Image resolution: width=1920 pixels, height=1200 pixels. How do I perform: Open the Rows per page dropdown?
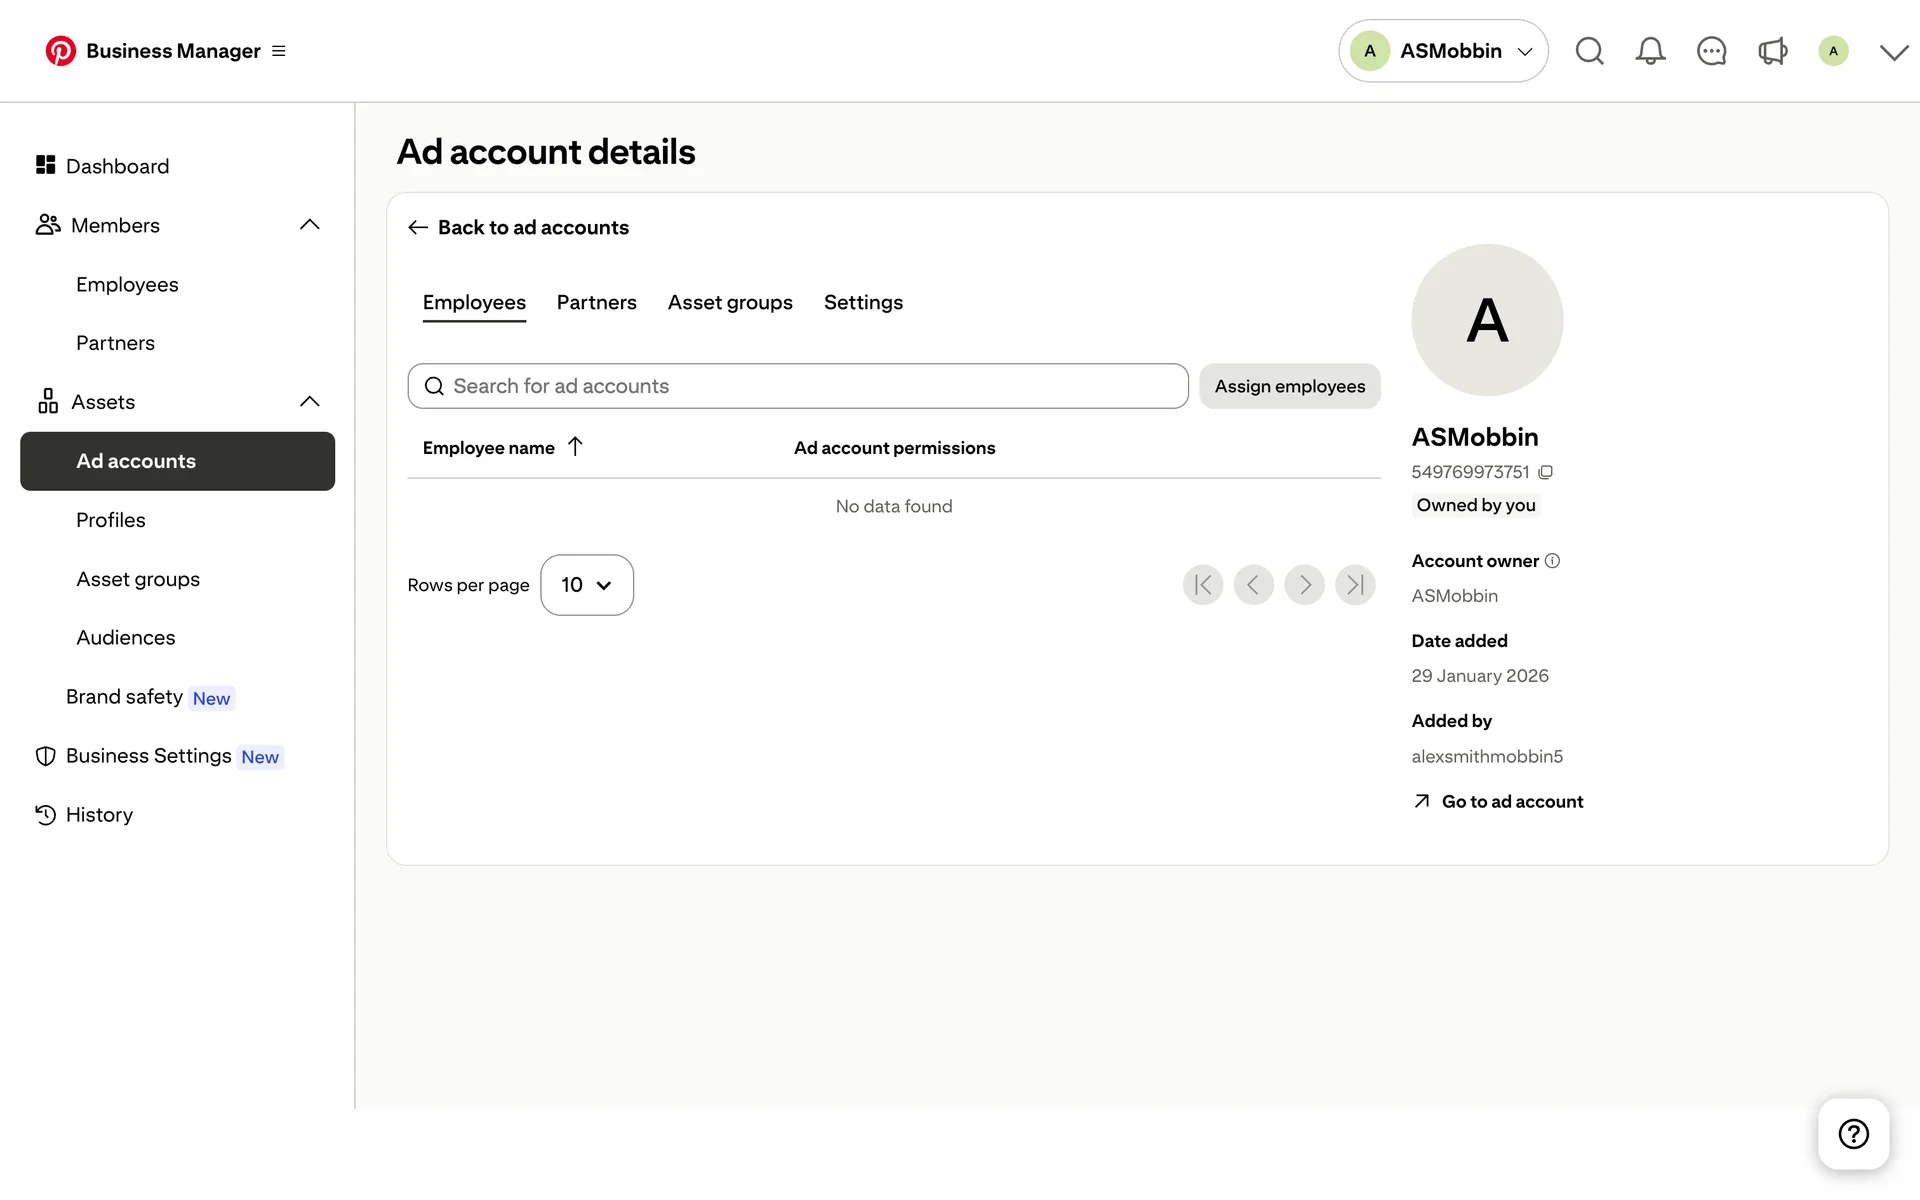pyautogui.click(x=586, y=585)
